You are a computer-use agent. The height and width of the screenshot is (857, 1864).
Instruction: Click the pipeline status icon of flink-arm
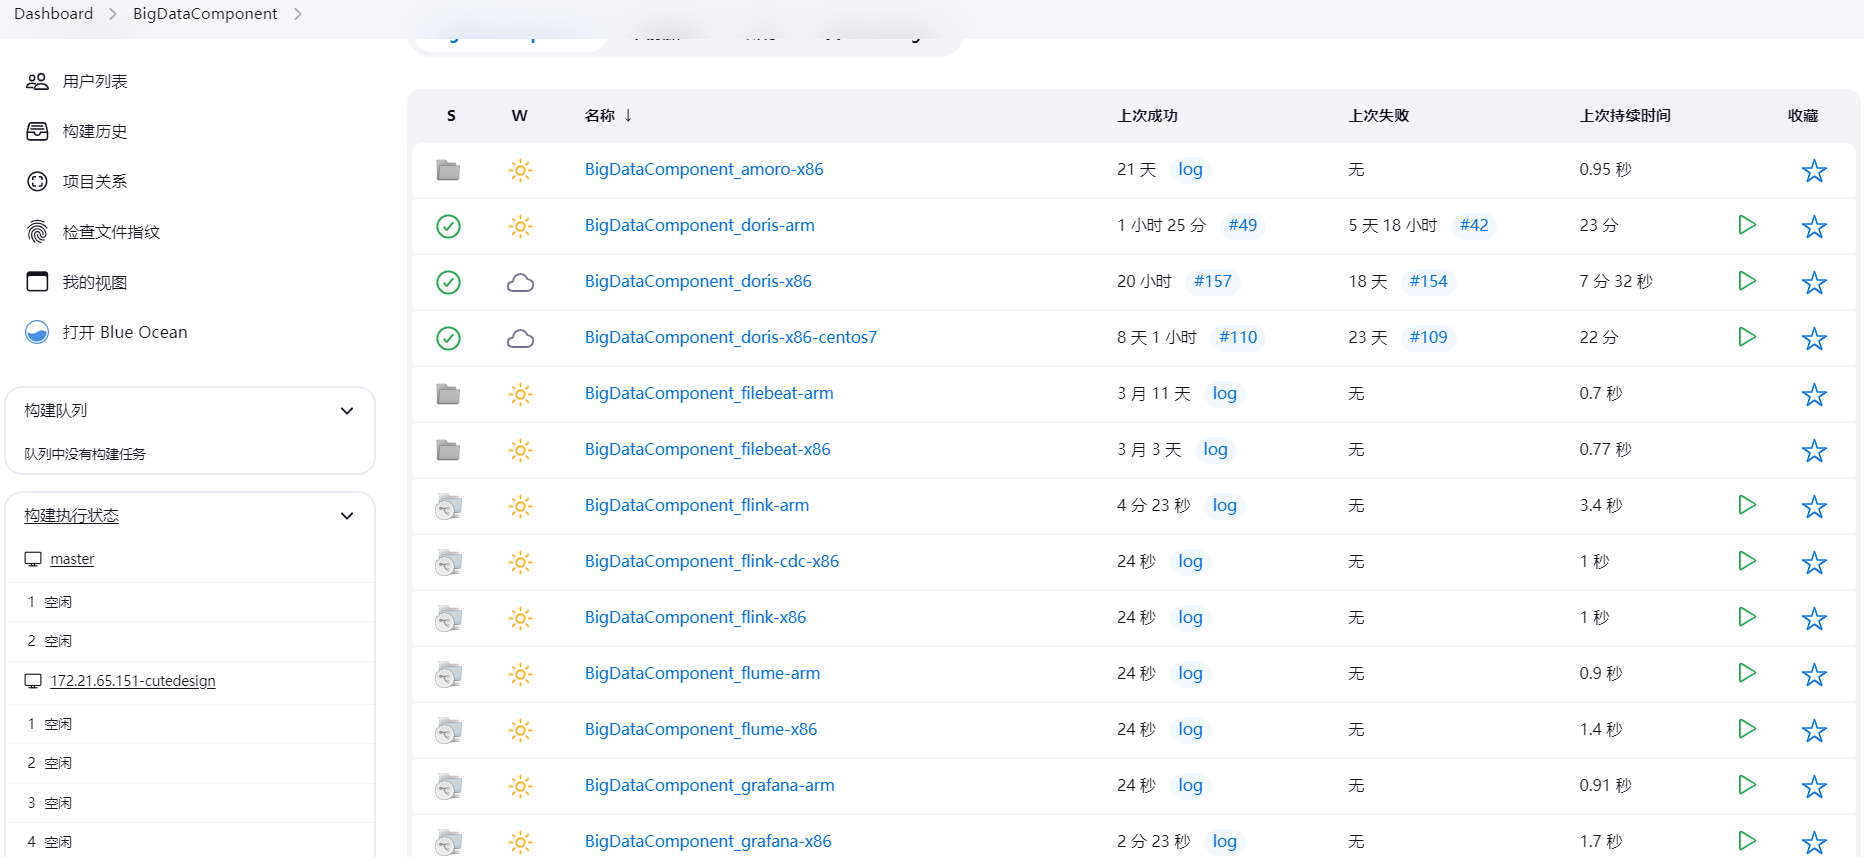tap(448, 507)
